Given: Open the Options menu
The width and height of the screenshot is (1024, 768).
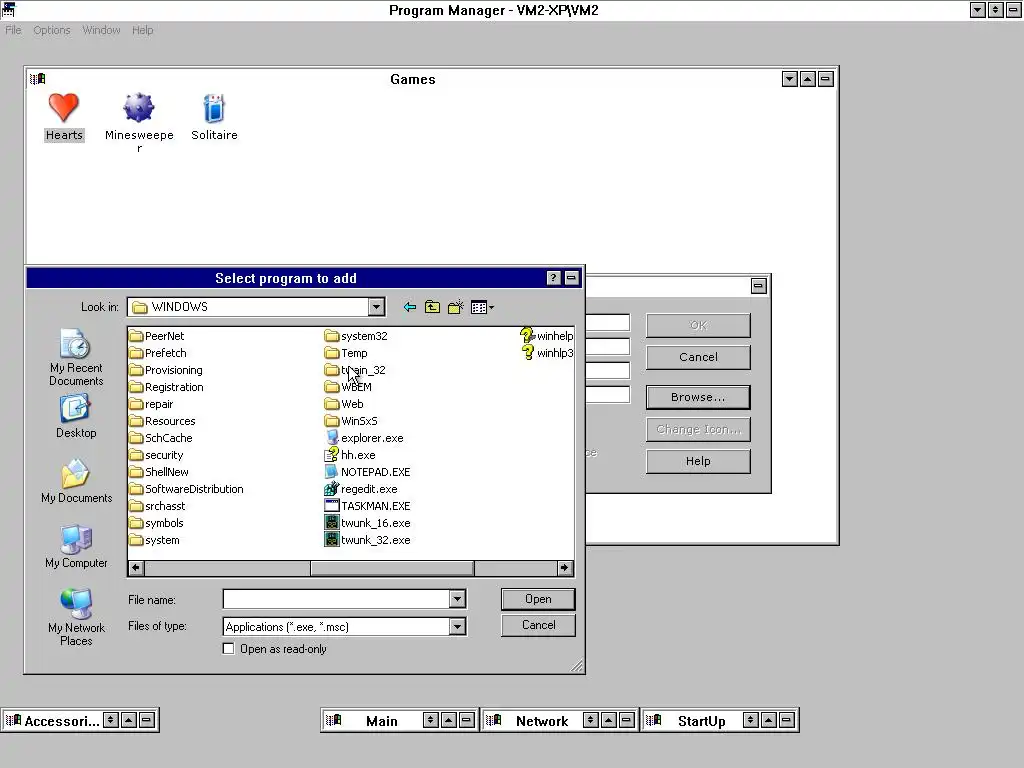Looking at the screenshot, I should (52, 30).
